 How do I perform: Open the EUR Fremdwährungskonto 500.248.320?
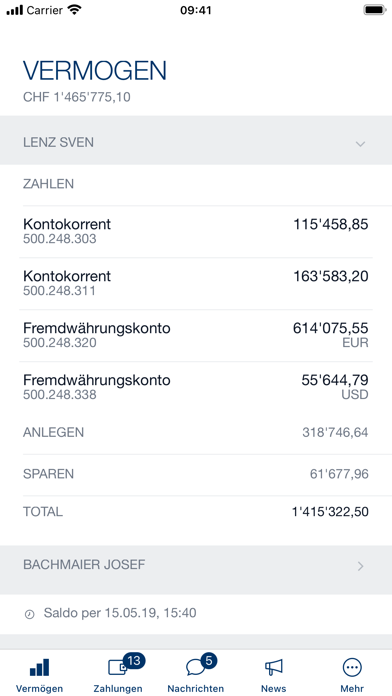[196, 335]
